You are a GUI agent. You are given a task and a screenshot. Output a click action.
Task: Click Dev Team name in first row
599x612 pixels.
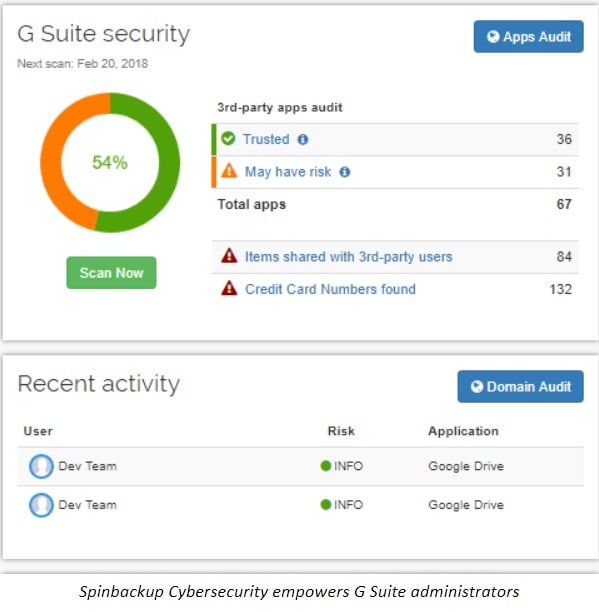pos(87,466)
